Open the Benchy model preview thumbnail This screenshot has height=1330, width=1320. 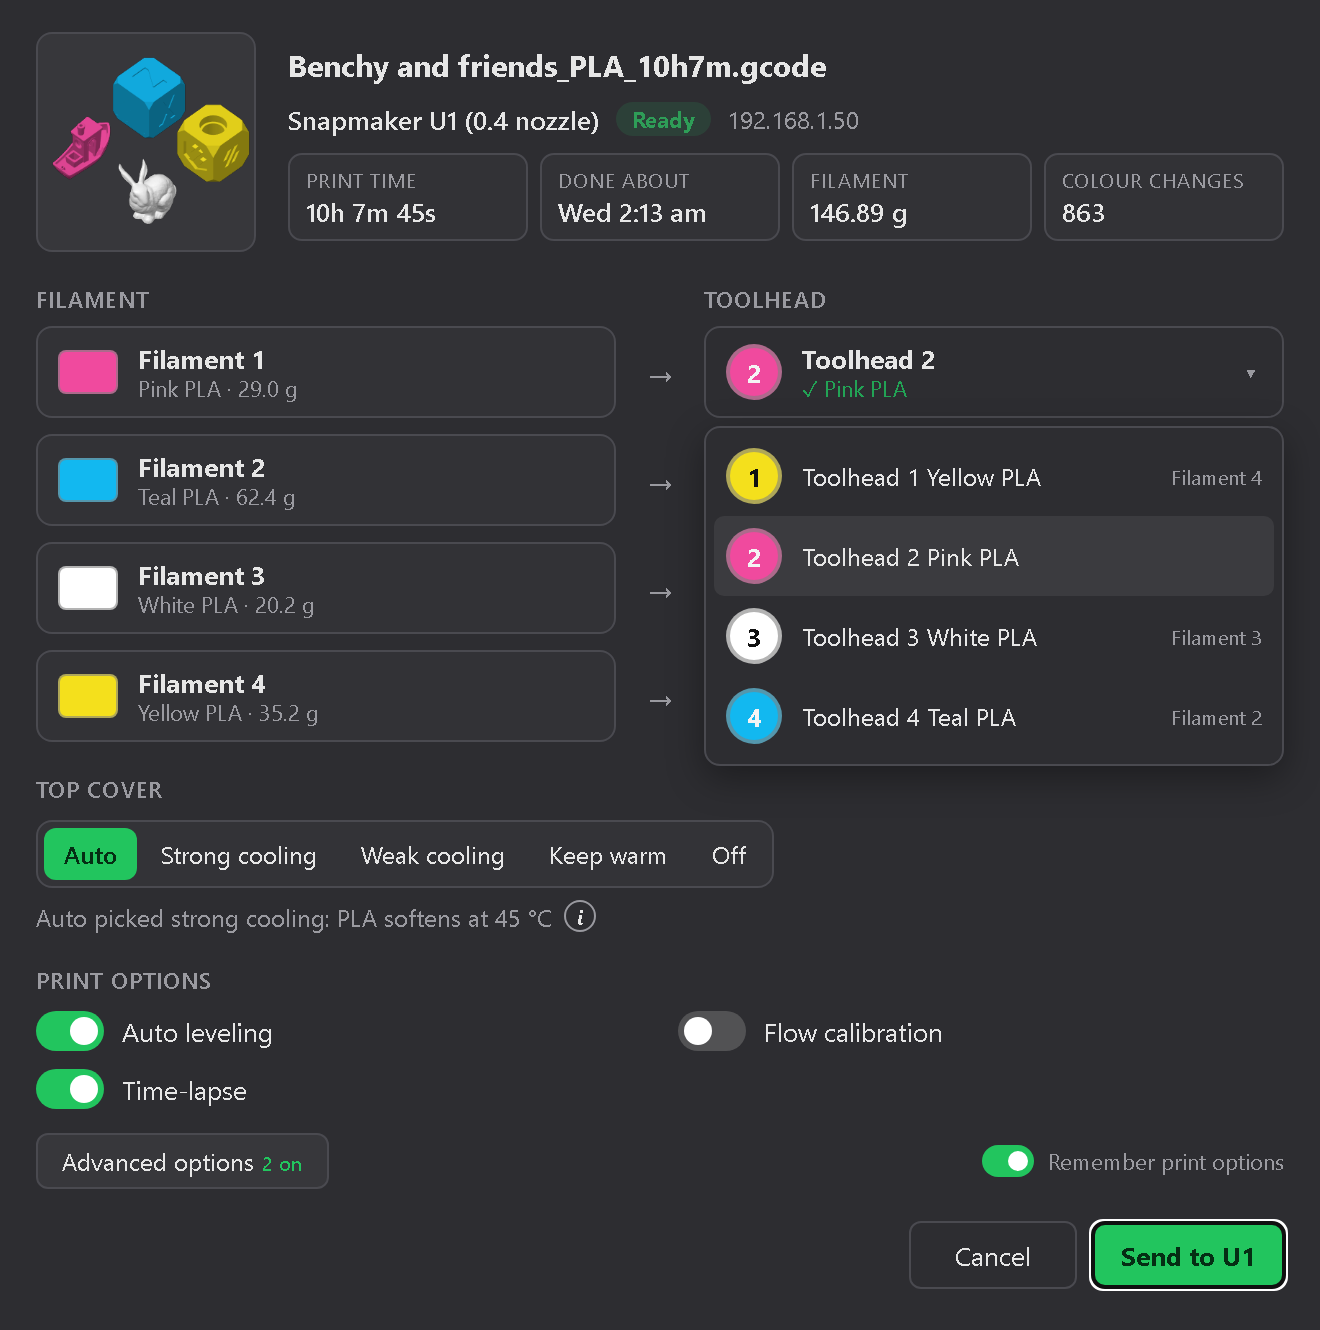coord(146,142)
